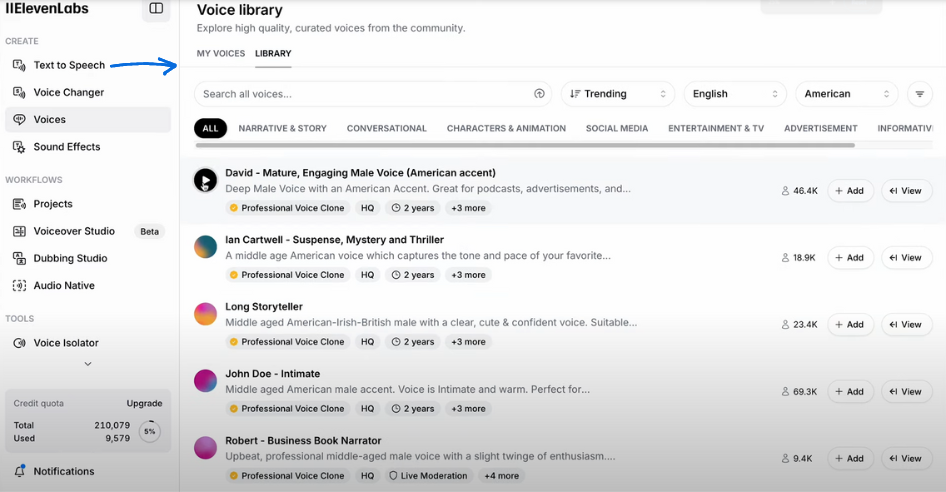Expand +3 more tags on John Doe
The image size is (946, 492).
click(x=468, y=409)
